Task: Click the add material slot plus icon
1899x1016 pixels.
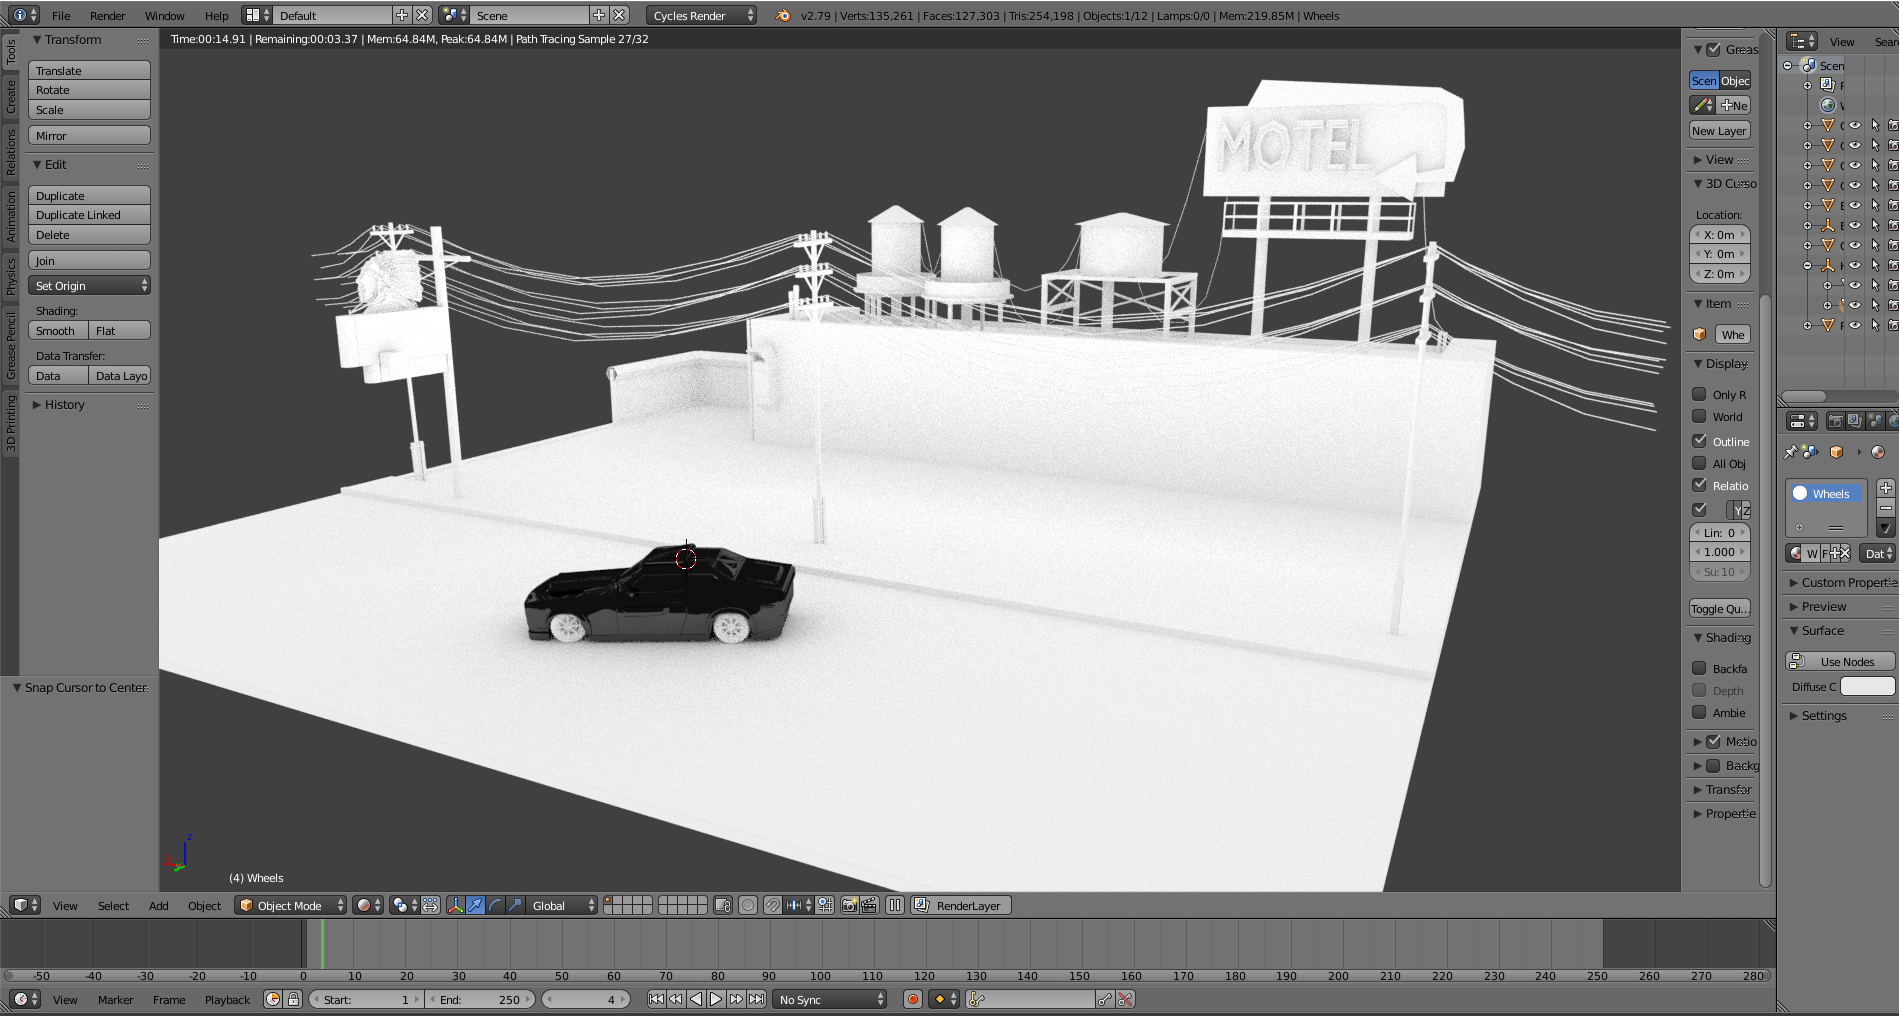Action: [x=1885, y=488]
